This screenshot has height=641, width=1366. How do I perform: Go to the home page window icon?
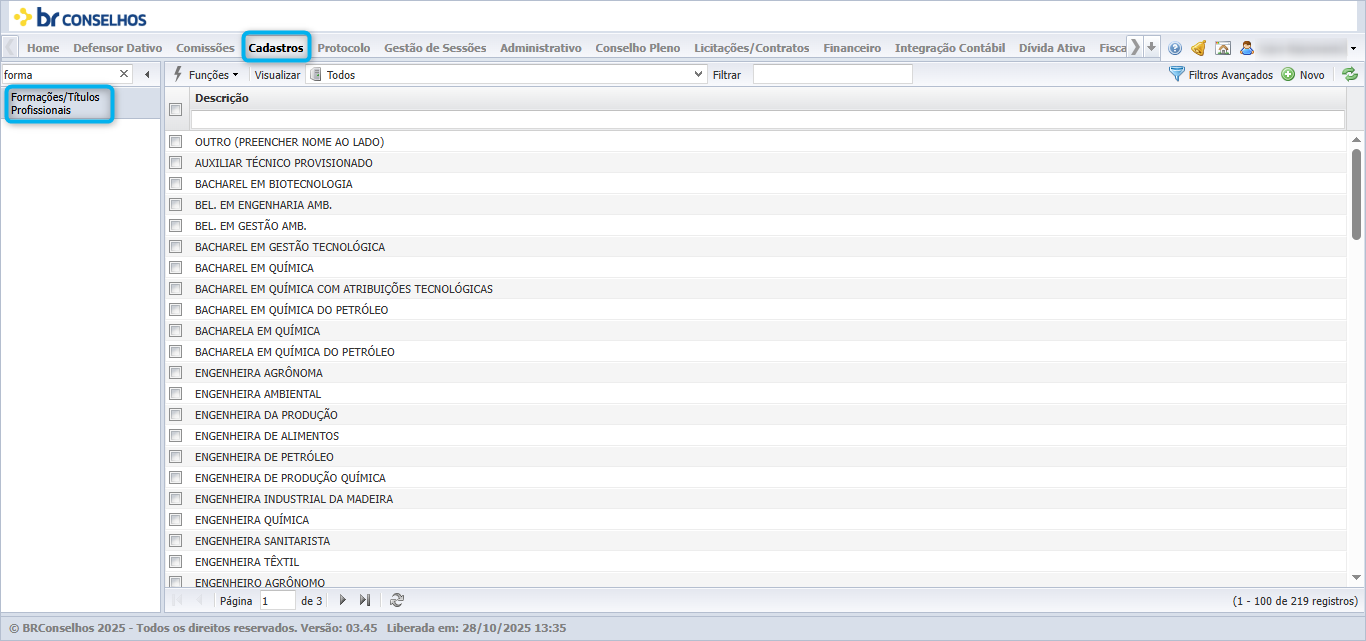coord(1222,48)
